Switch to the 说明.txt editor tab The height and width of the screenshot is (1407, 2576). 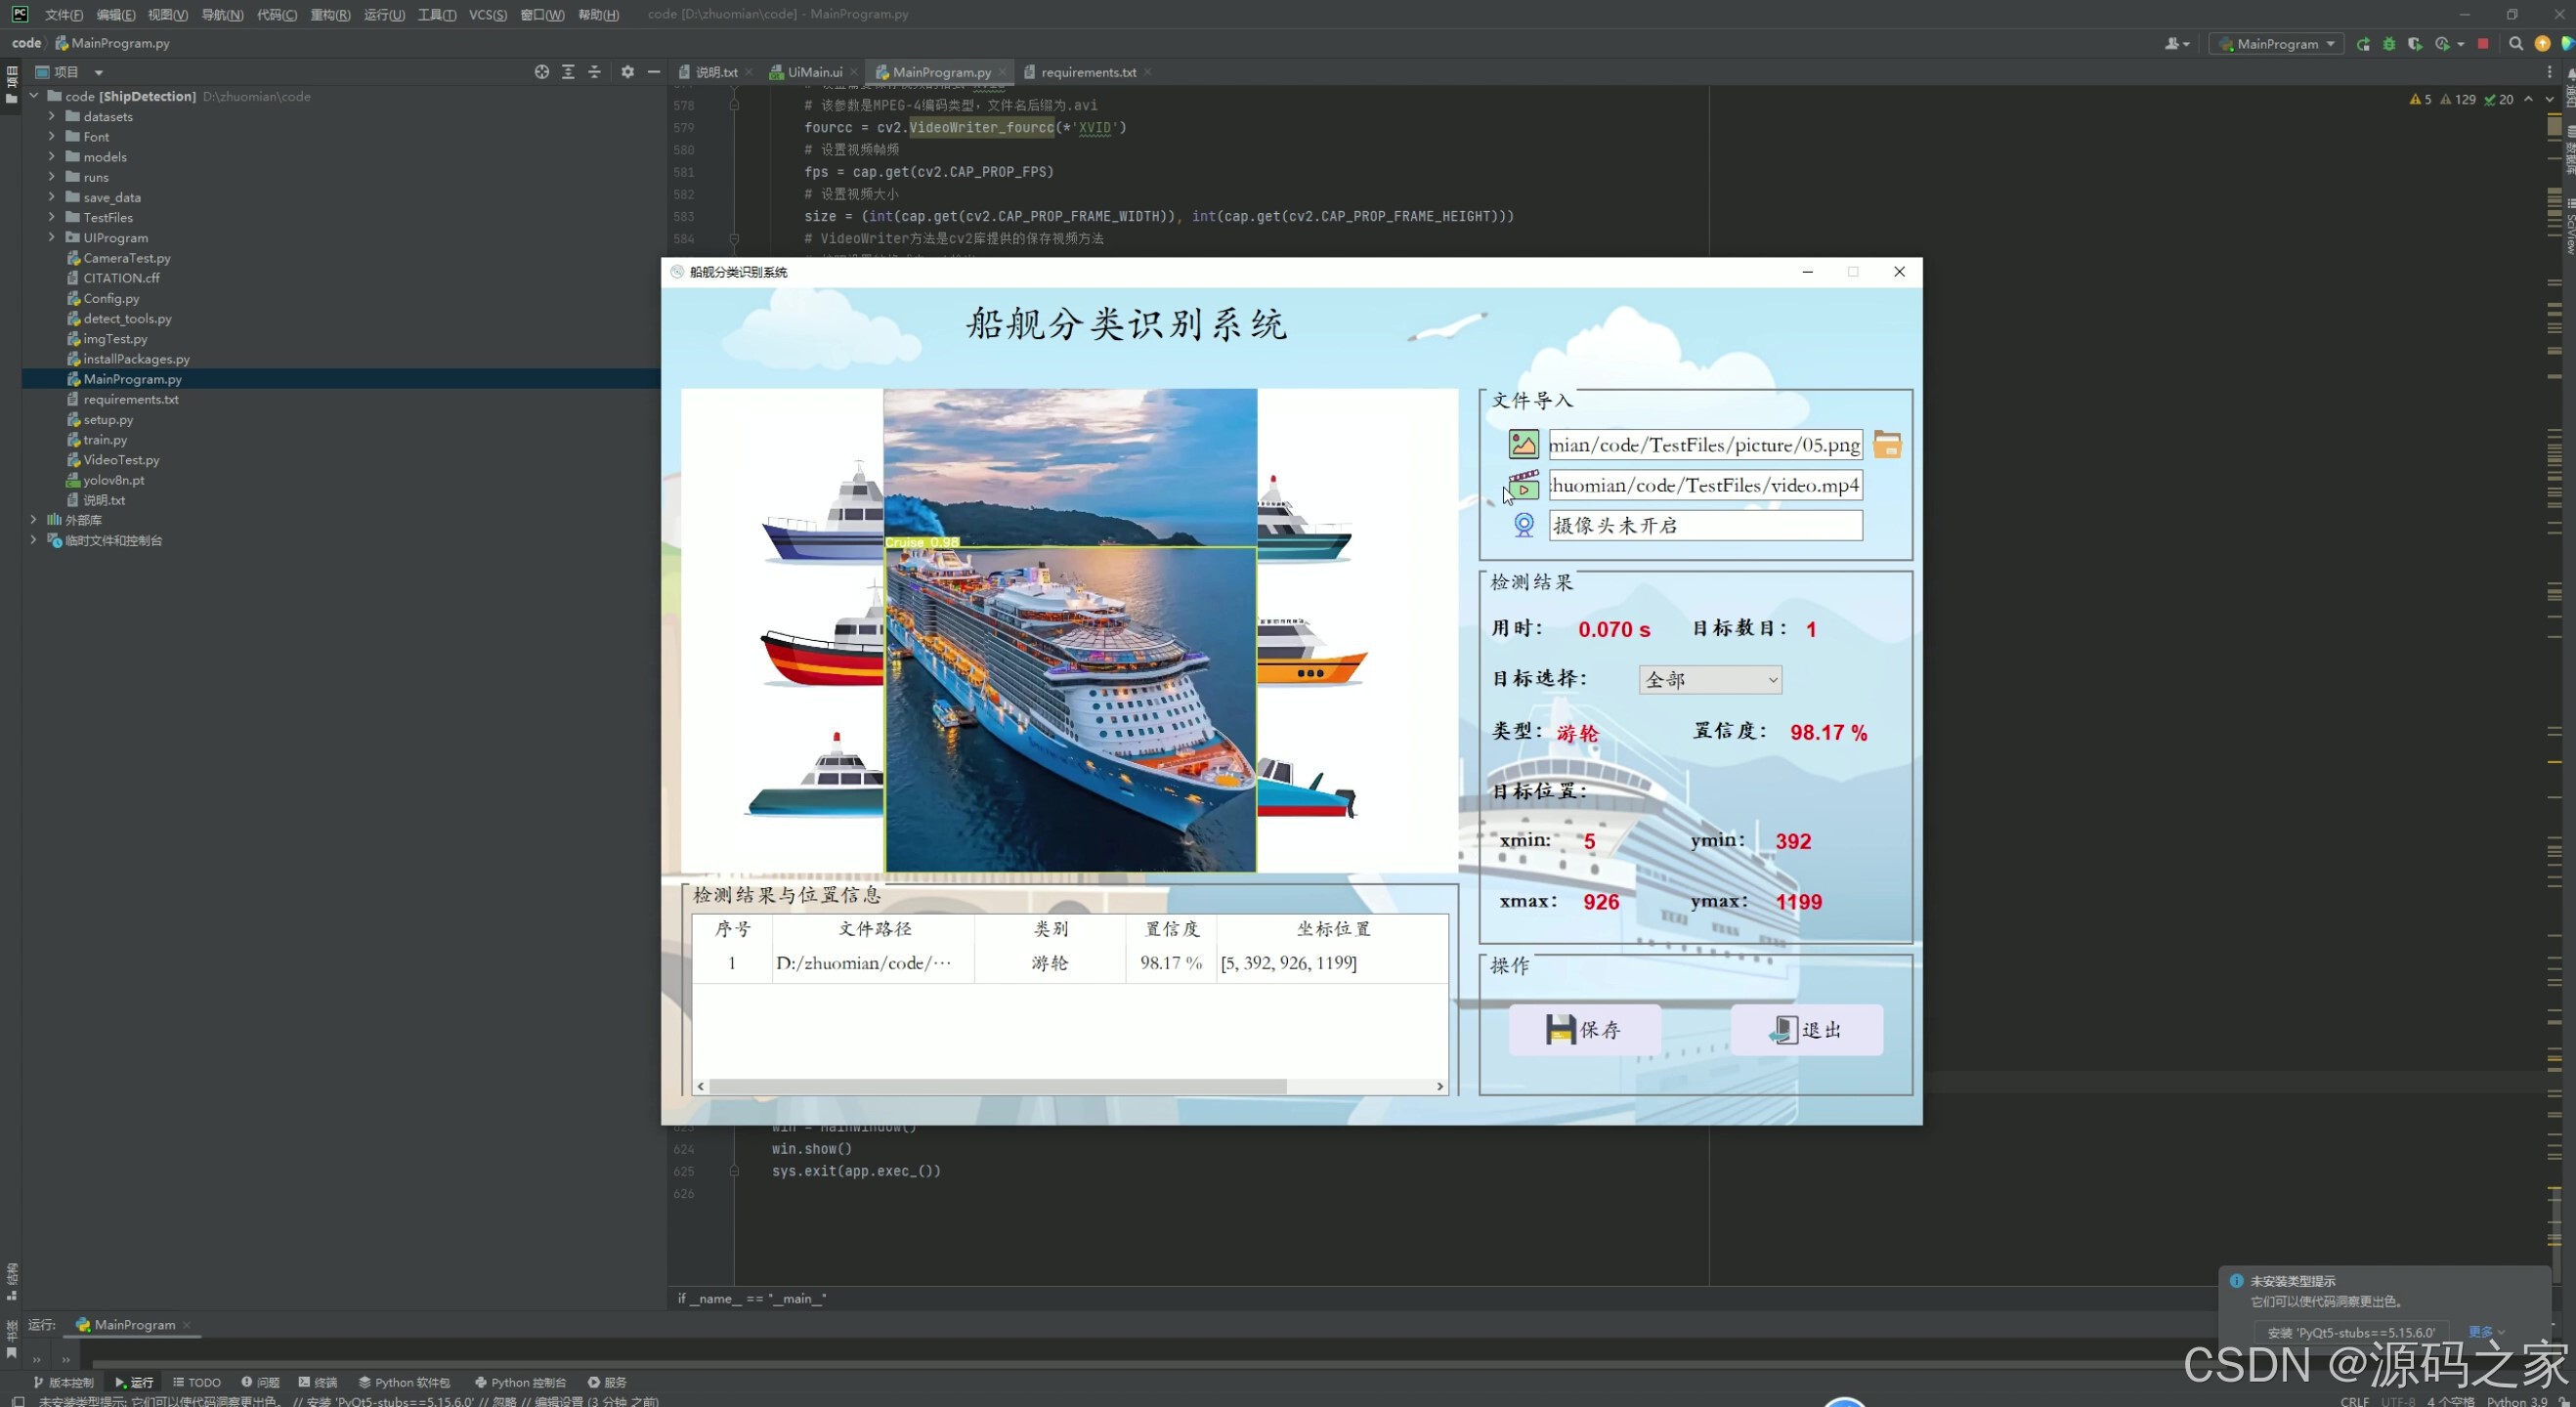(x=716, y=72)
